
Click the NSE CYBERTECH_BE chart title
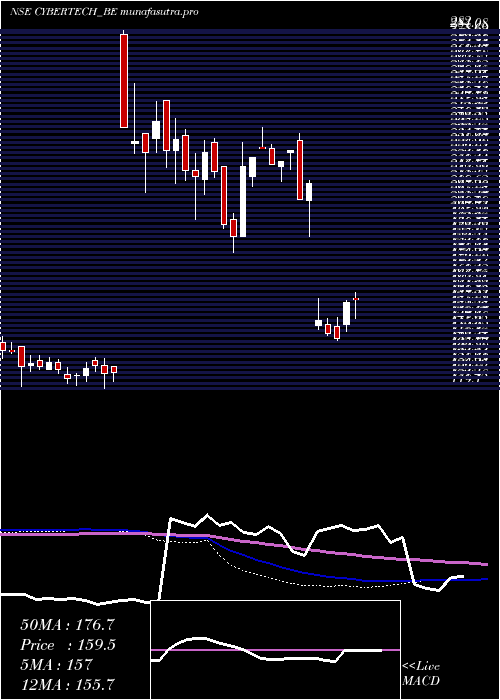(104, 12)
